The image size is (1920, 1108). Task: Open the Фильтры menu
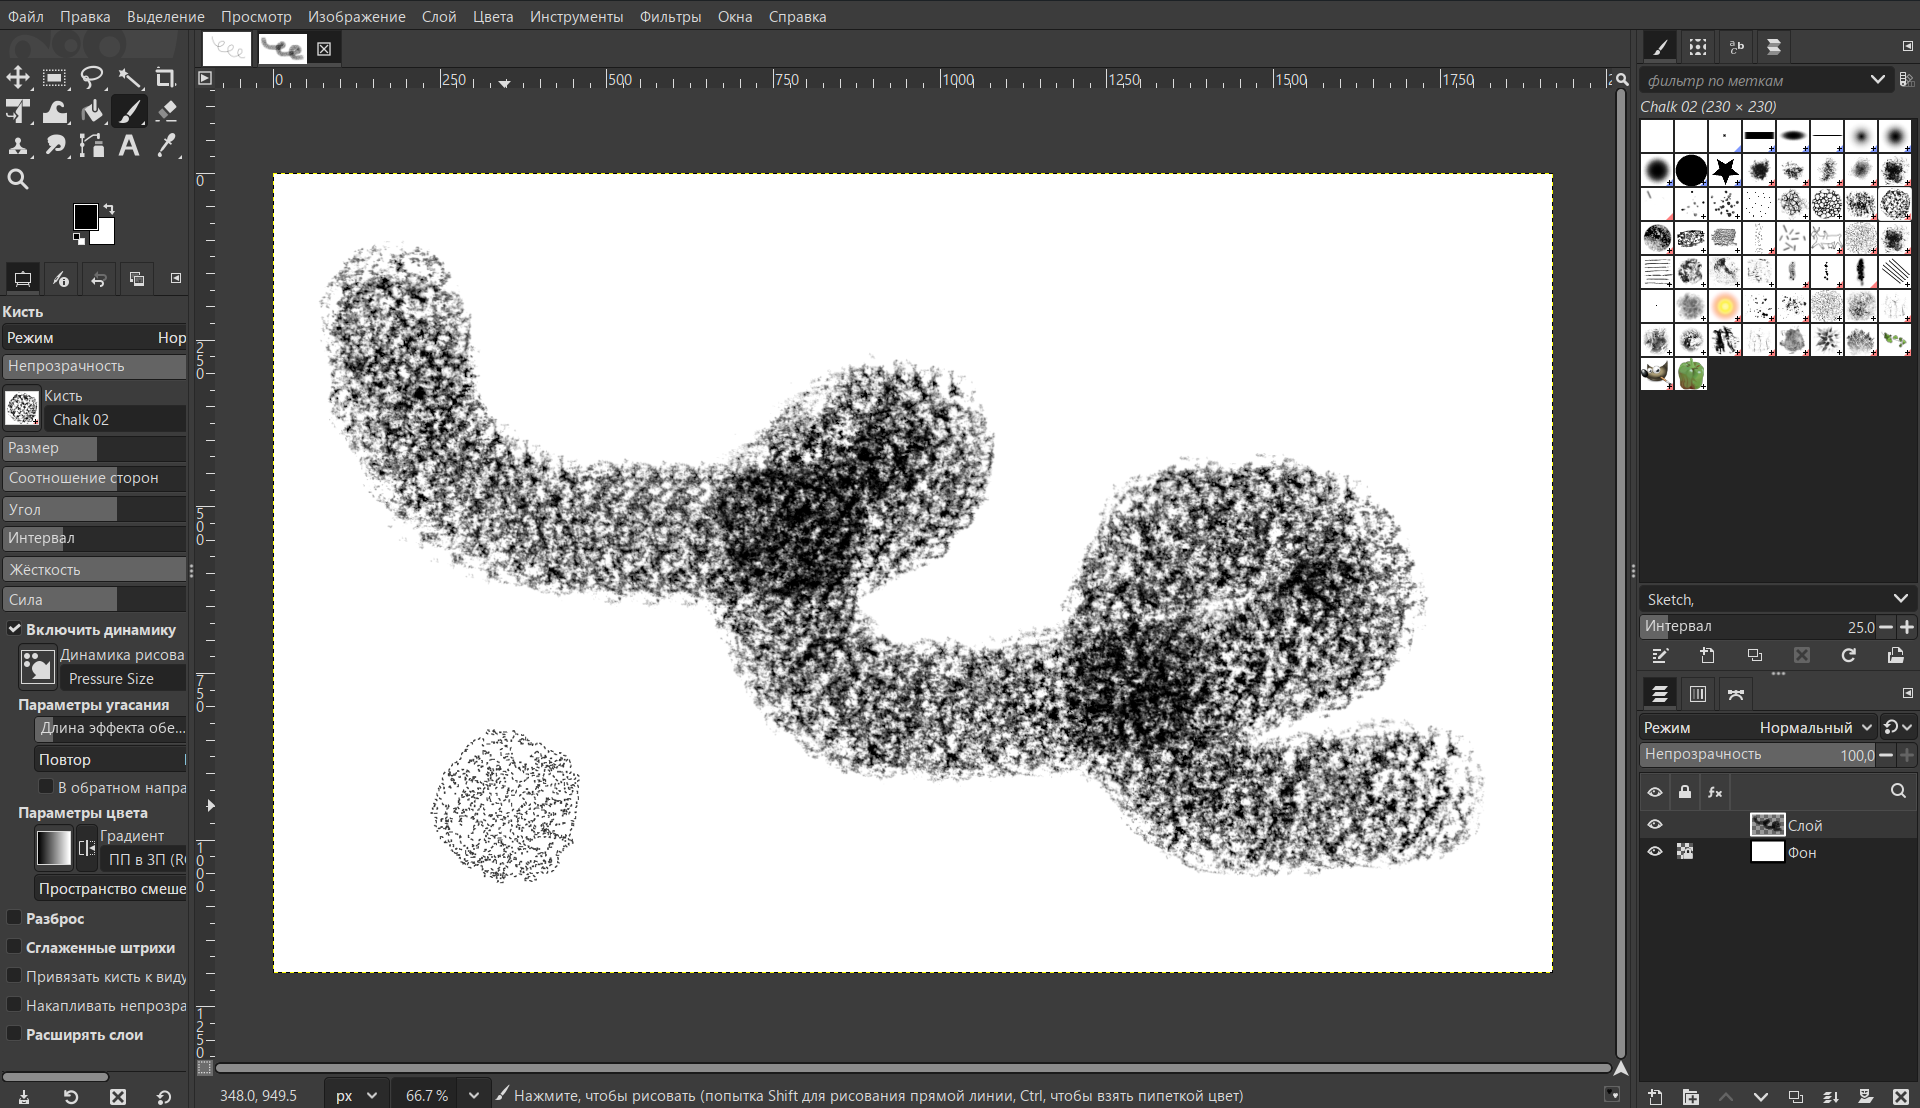coord(670,17)
